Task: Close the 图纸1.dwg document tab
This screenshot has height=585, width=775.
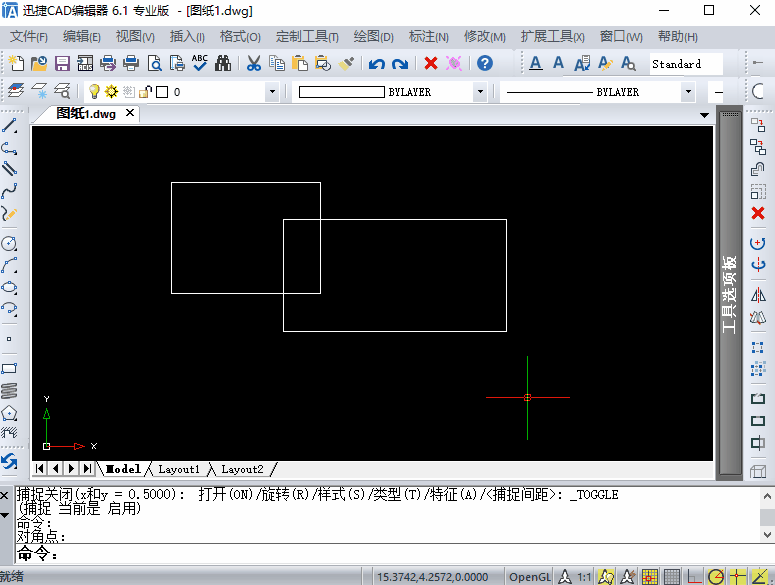Action: coord(130,113)
